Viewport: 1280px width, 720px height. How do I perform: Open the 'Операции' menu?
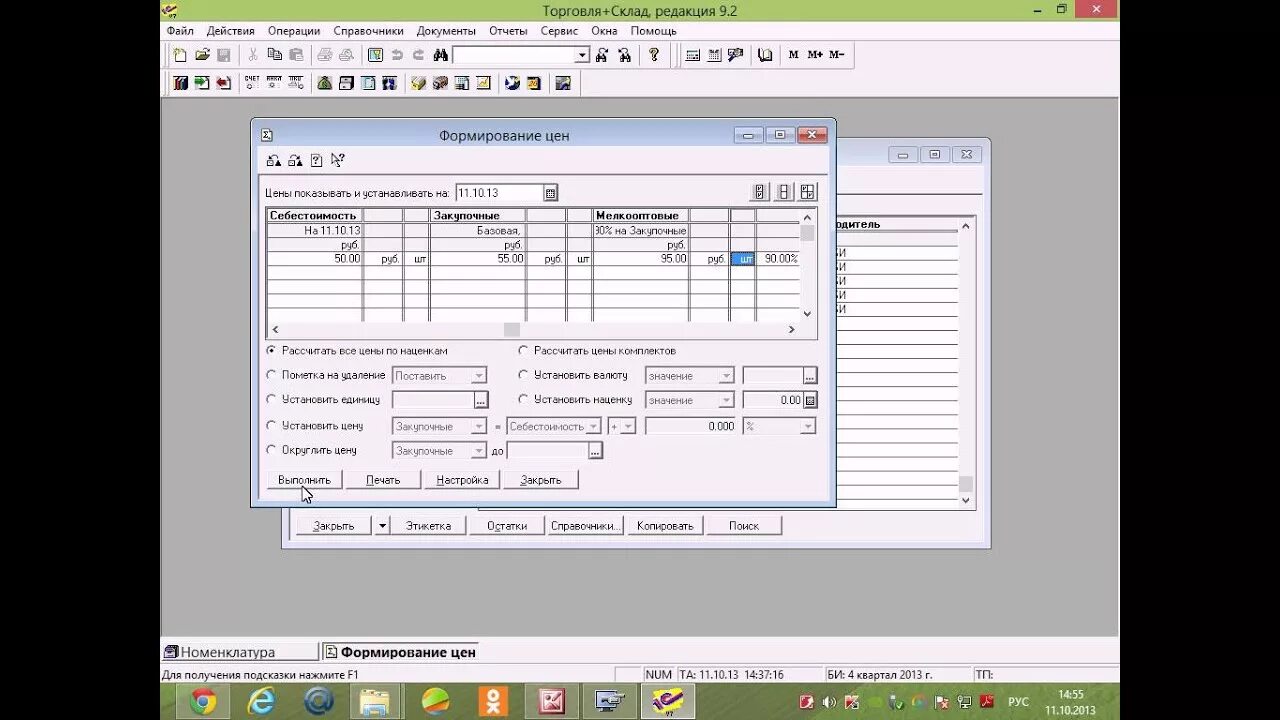tap(294, 31)
